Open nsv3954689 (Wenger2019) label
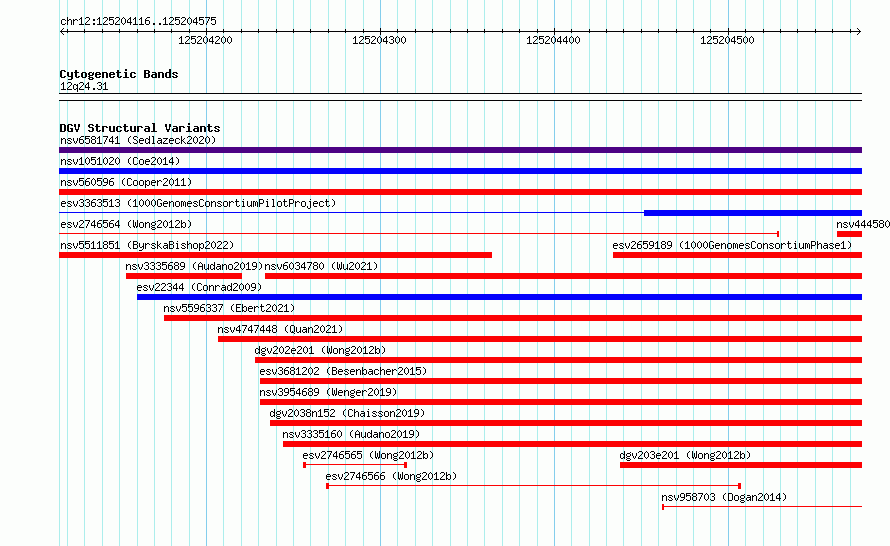This screenshot has height=546, width=890. pos(328,392)
